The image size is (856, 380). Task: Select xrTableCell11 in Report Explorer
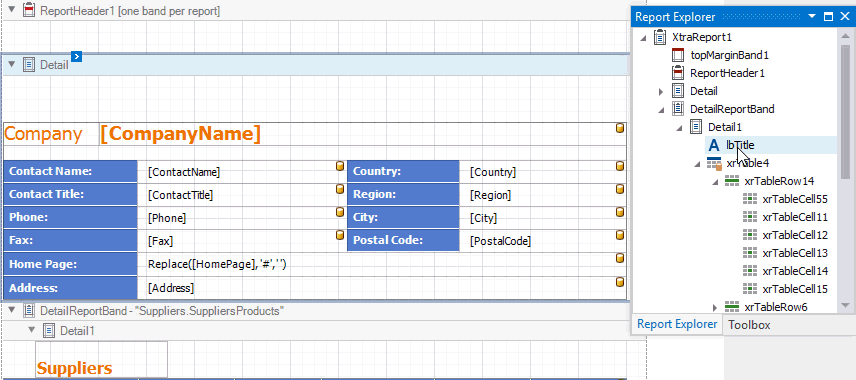(x=795, y=217)
